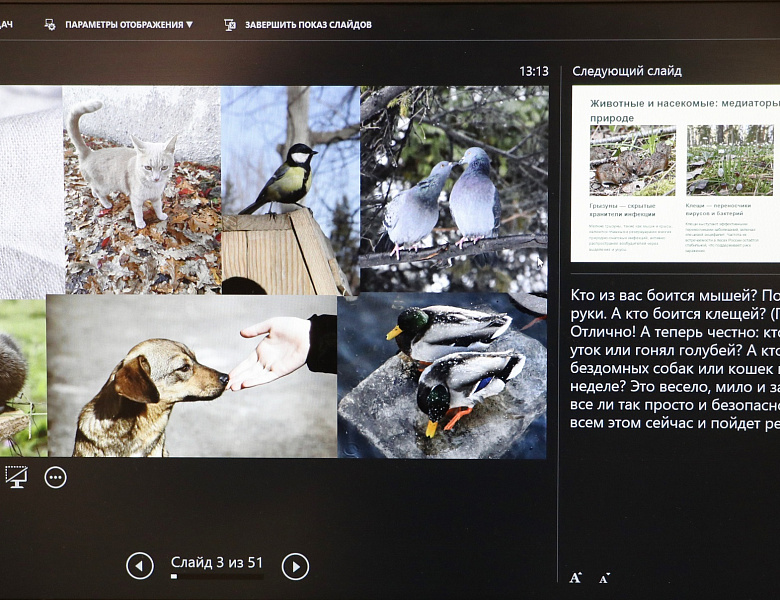Increase the notes font size

576,578
